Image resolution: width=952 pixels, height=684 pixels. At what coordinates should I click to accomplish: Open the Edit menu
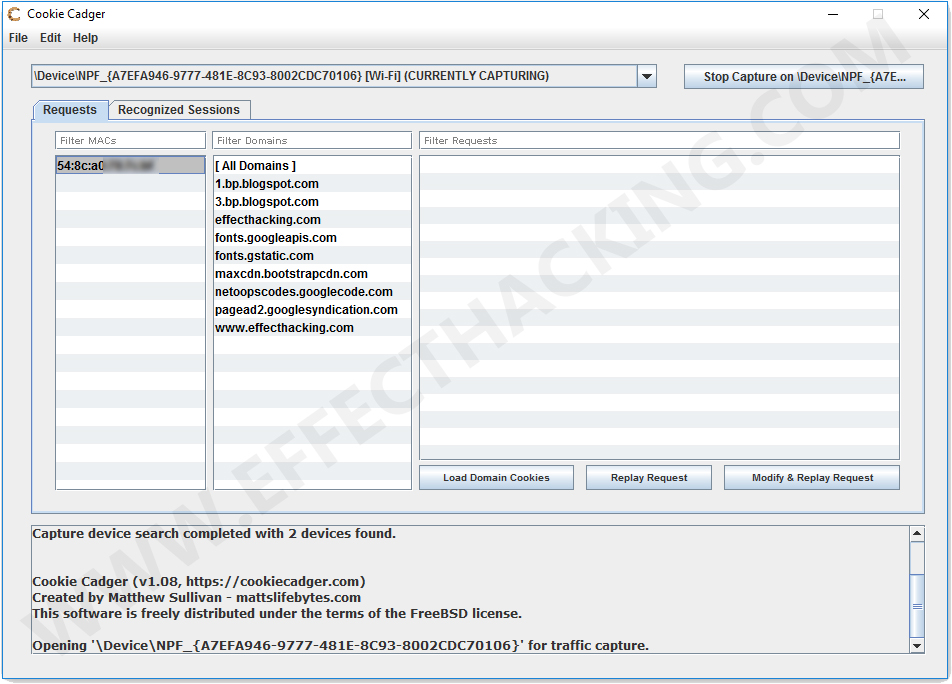[49, 37]
